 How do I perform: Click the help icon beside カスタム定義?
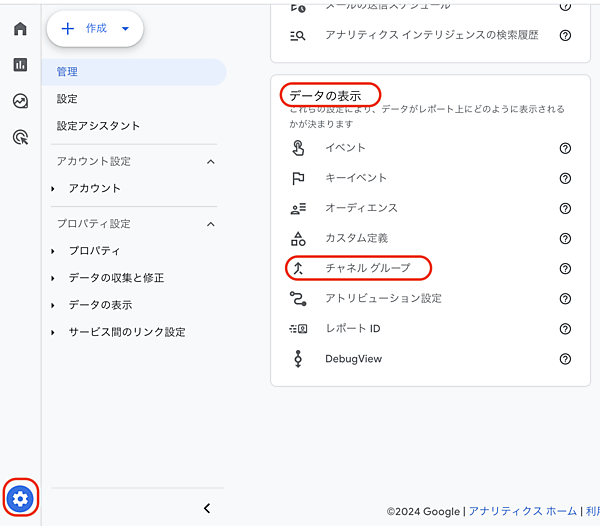(x=565, y=238)
